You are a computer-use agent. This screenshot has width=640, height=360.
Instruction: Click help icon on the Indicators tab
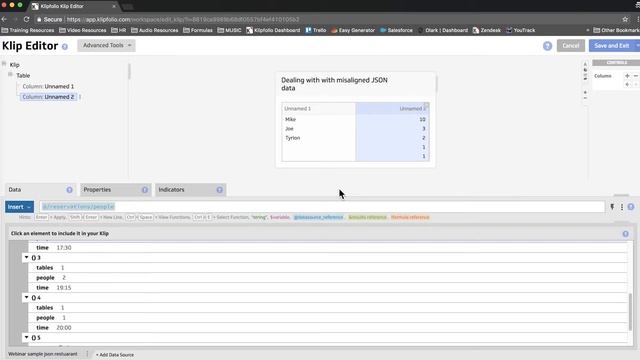[220, 190]
